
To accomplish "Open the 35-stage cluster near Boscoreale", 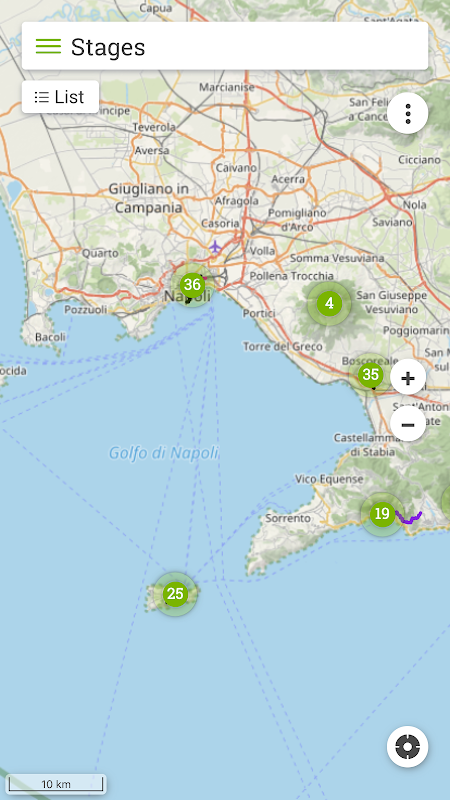I will 370,375.
